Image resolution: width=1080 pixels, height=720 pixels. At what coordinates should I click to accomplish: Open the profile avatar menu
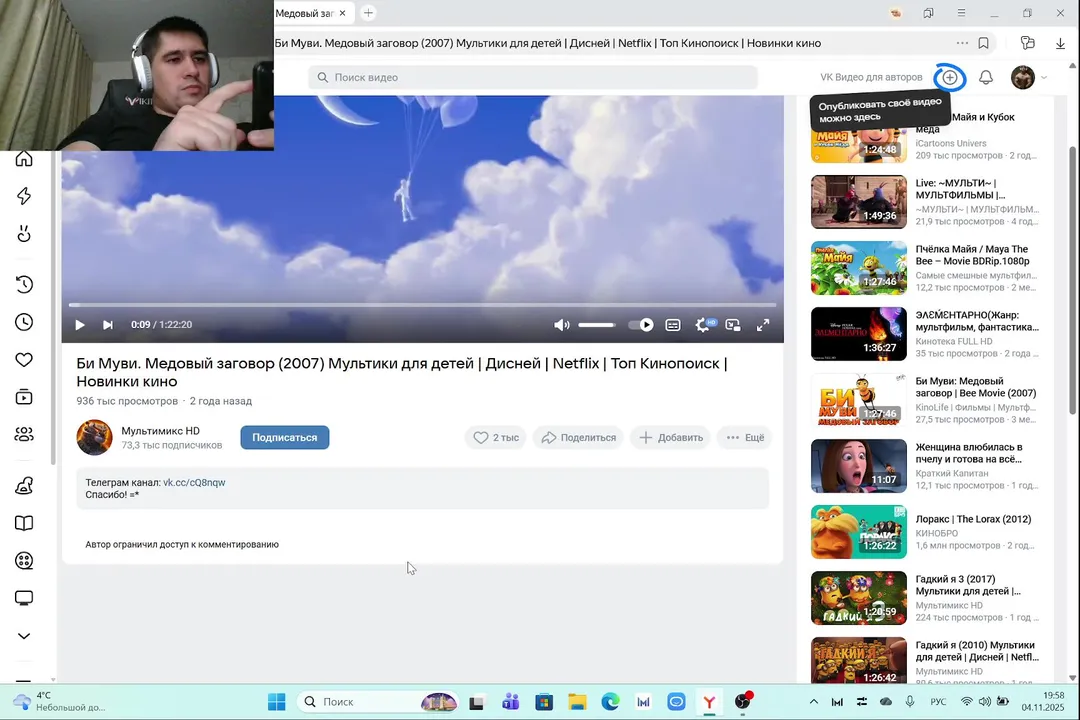coord(1023,77)
